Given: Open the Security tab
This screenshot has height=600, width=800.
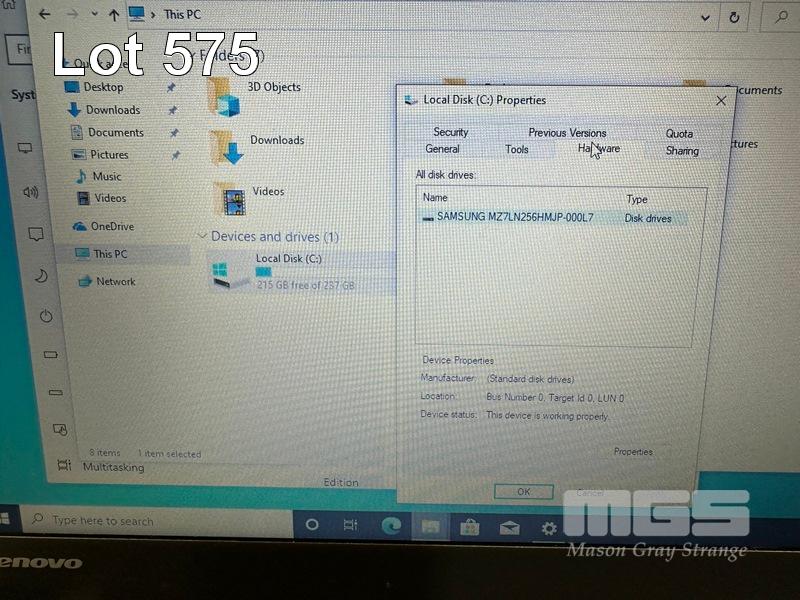Looking at the screenshot, I should 450,132.
